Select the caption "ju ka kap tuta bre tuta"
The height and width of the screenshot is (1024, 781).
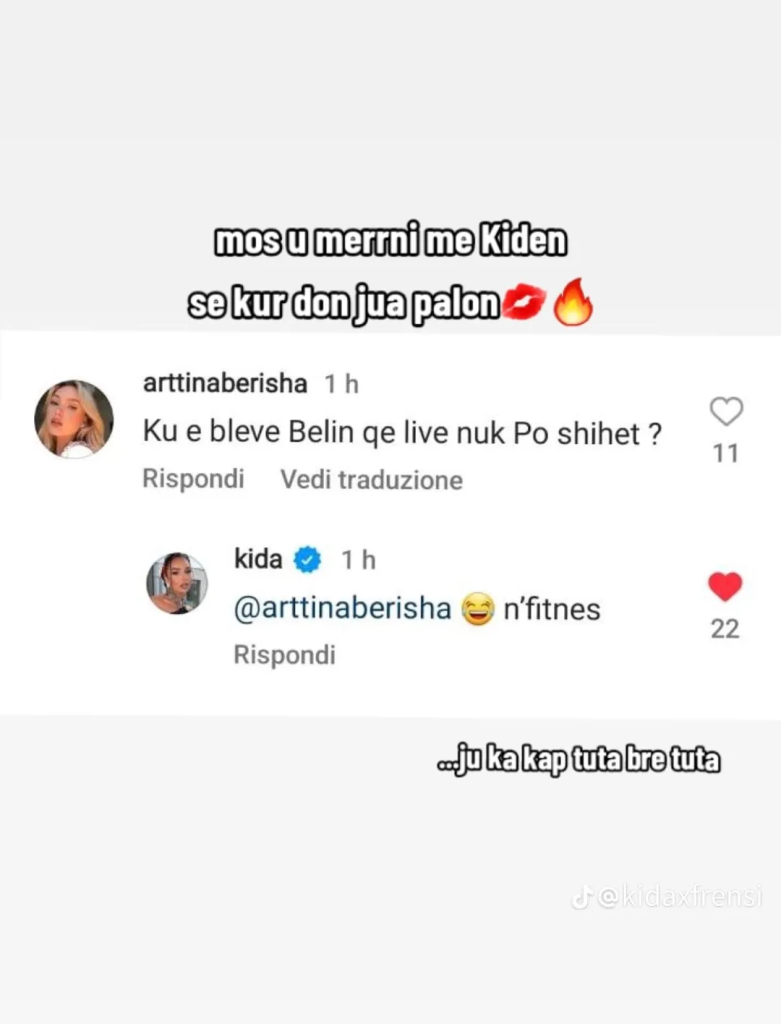[x=579, y=761]
